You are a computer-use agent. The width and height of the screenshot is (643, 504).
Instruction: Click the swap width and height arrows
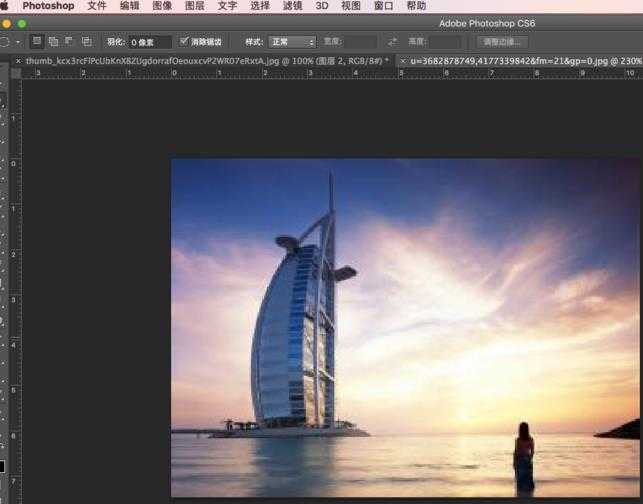[392, 42]
